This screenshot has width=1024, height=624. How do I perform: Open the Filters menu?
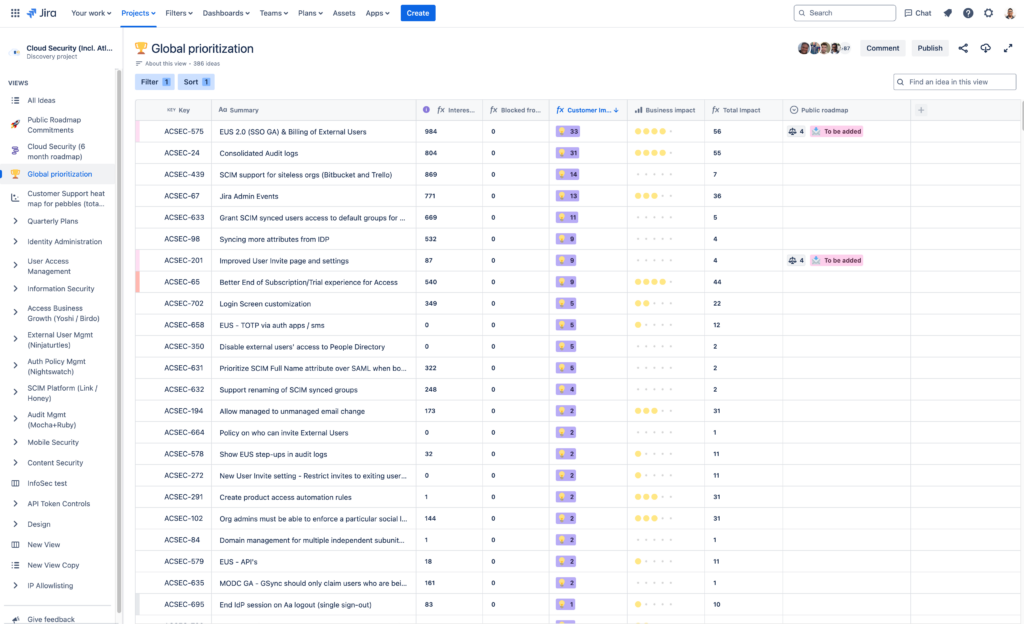(x=178, y=13)
